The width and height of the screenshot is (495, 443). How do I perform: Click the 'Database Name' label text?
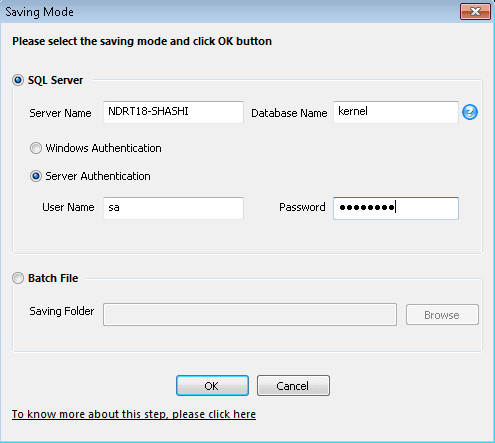coord(289,113)
